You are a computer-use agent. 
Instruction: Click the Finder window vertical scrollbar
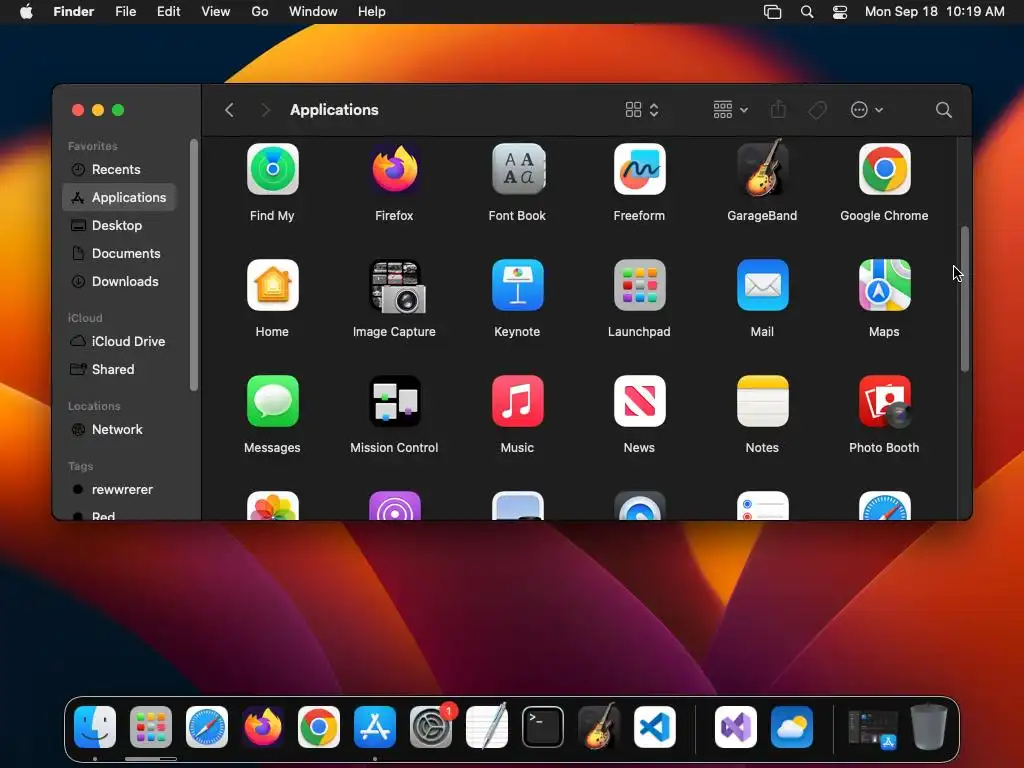(965, 299)
